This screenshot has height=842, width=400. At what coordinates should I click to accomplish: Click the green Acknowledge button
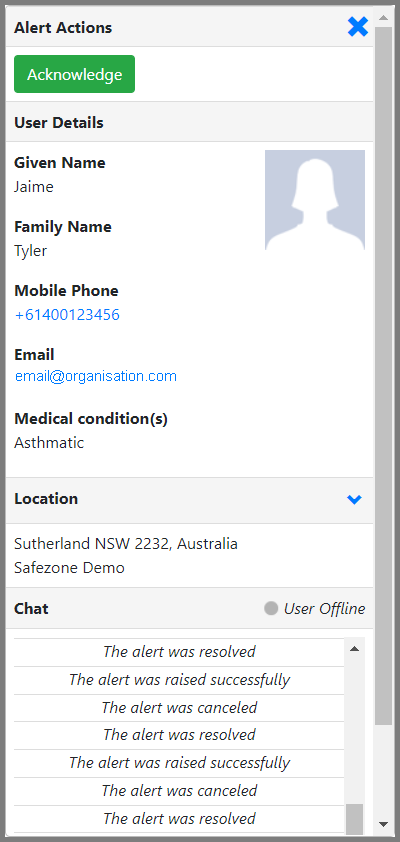(75, 74)
